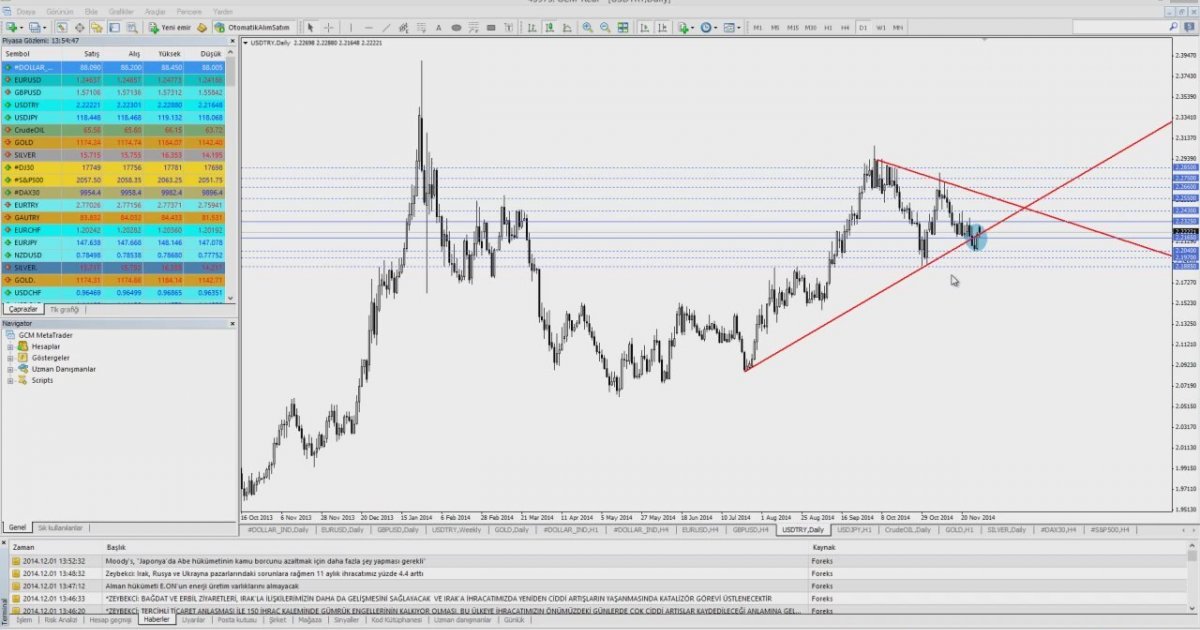
Task: Select the trendline drawing tool
Action: pos(386,28)
